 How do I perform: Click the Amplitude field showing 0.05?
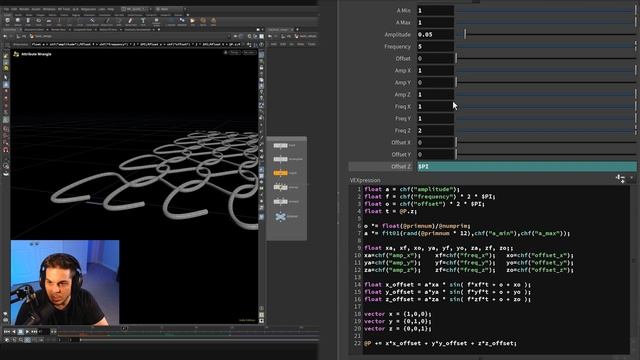coord(435,35)
